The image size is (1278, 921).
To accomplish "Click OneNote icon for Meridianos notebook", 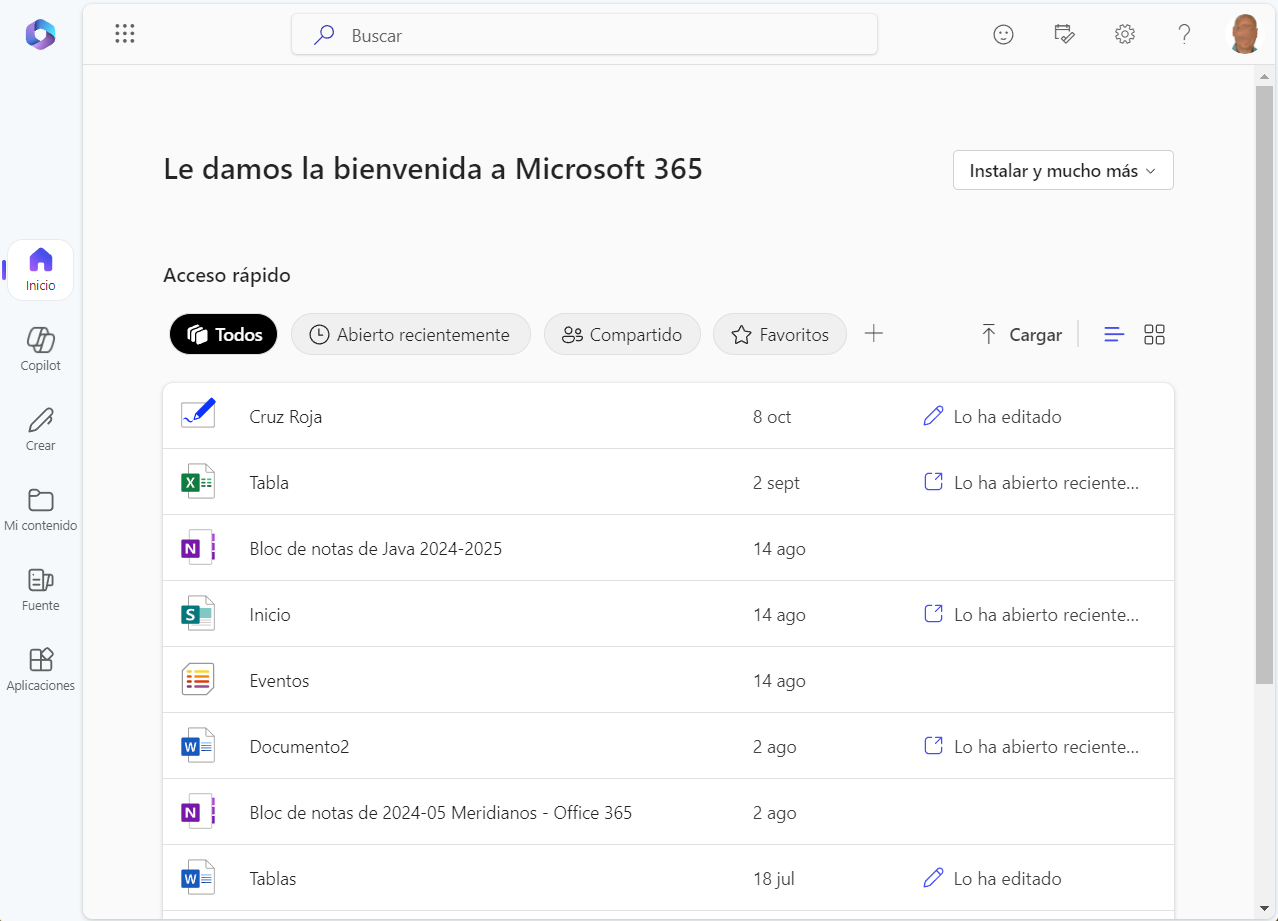I will click(x=198, y=812).
